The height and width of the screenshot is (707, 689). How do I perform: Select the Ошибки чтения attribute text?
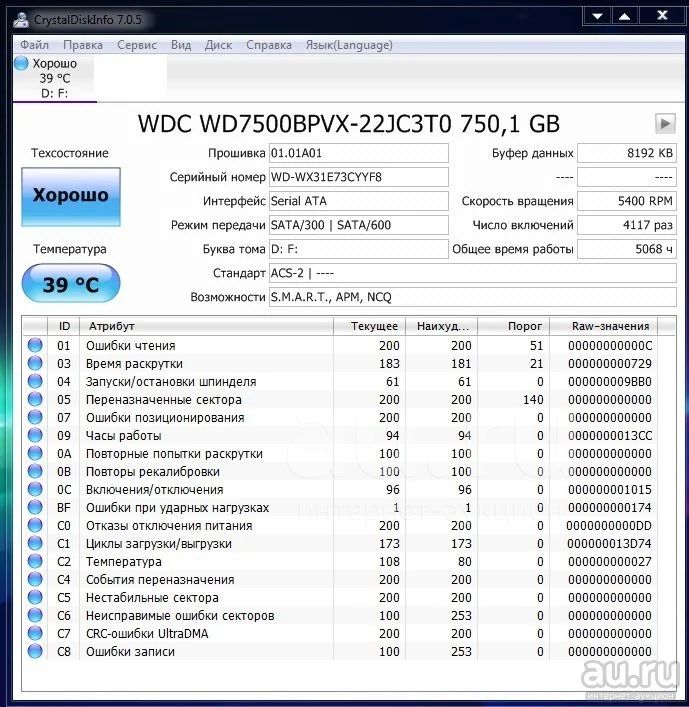pyautogui.click(x=130, y=346)
